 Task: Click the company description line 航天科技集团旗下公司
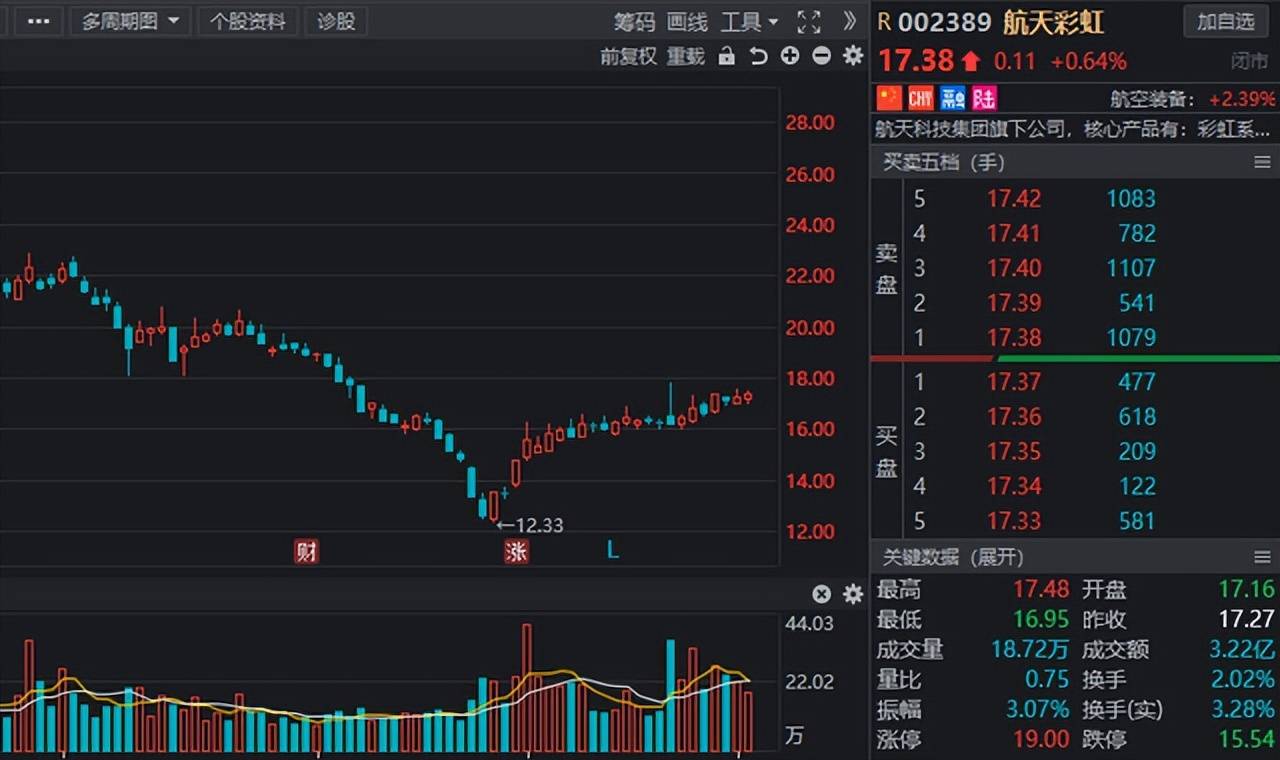coord(1074,130)
